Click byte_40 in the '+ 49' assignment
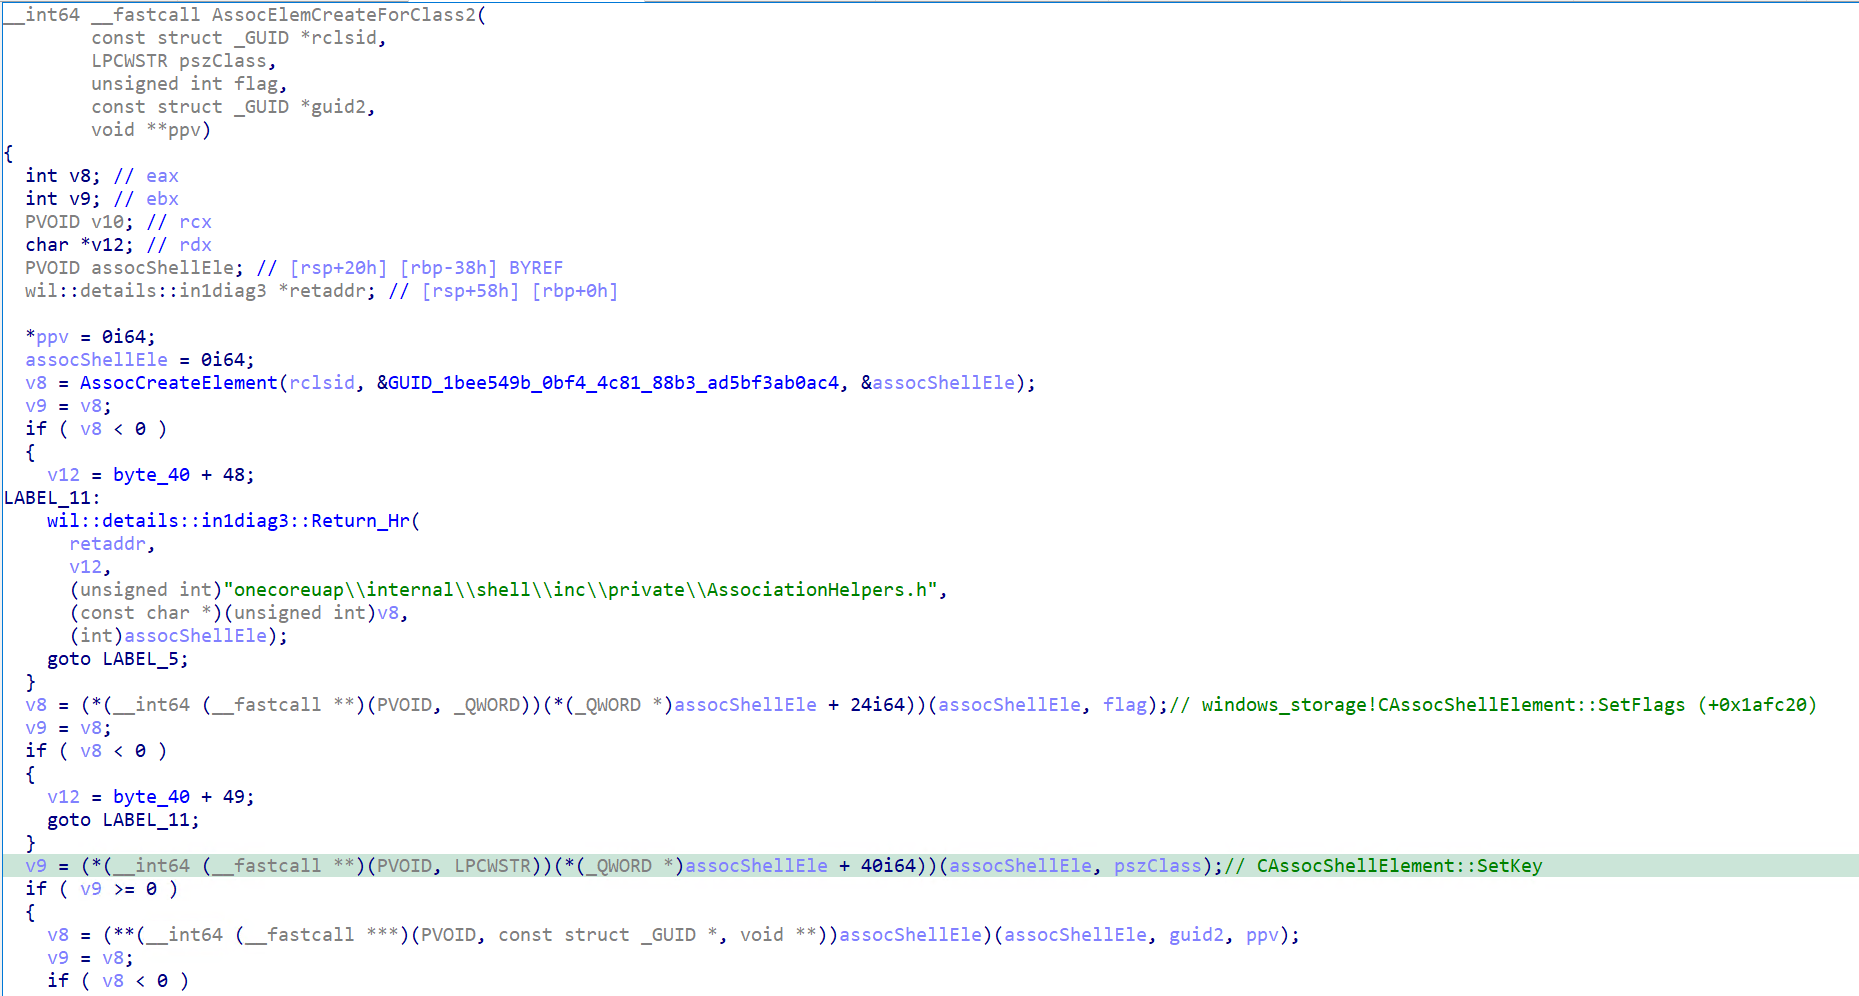 tap(151, 797)
